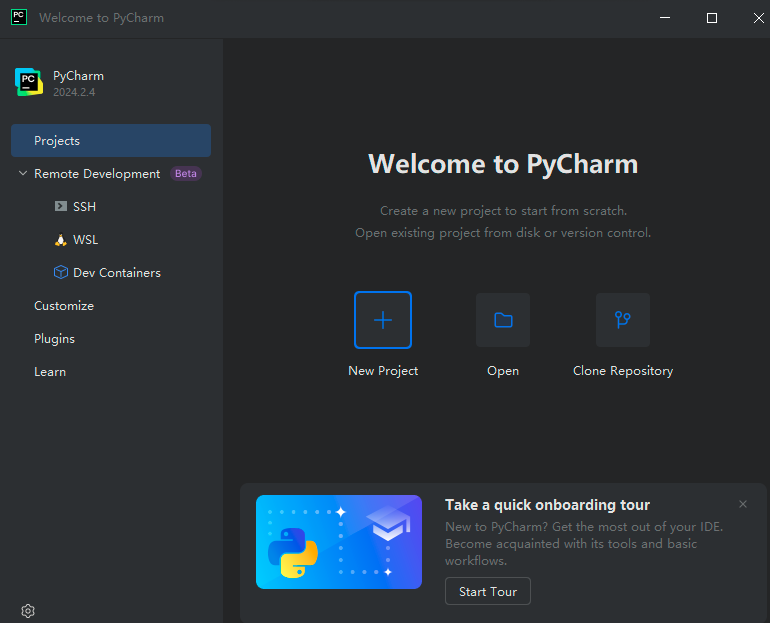Click the New Project plus icon

[x=383, y=320]
